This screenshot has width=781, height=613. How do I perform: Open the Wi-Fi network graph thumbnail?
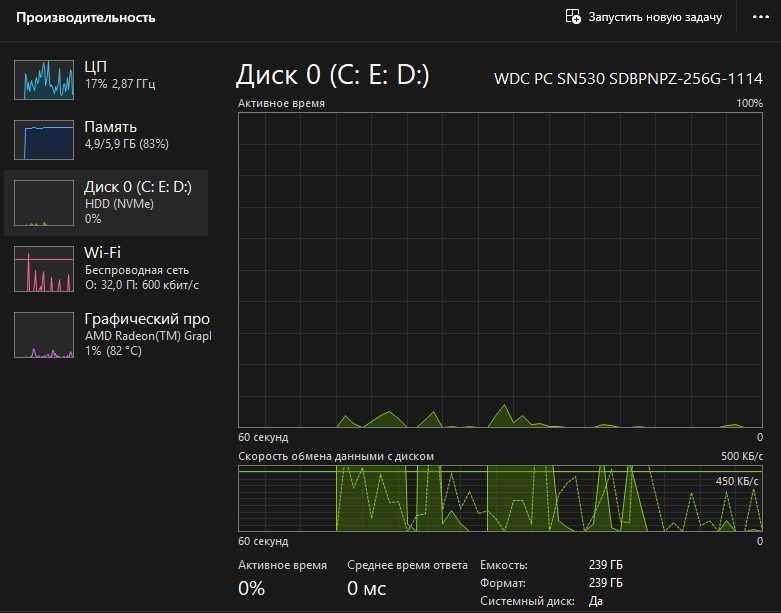point(44,268)
